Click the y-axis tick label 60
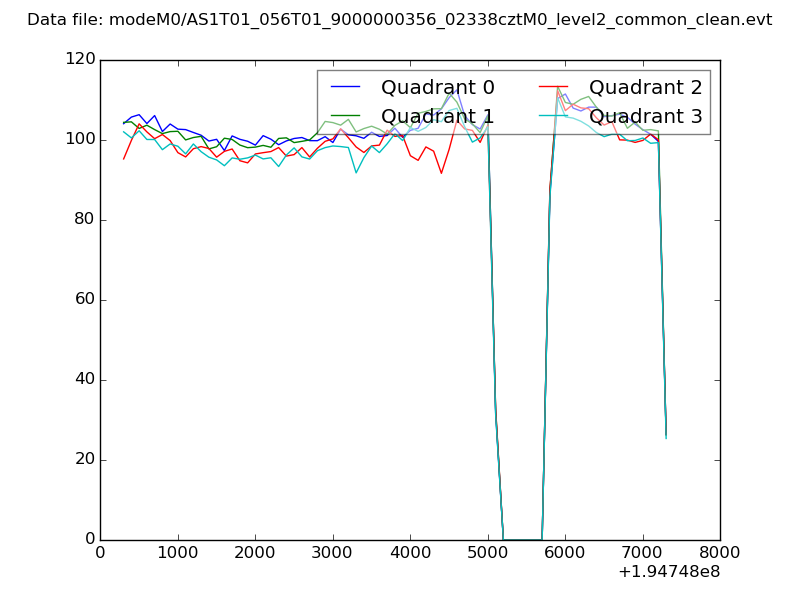800x600 pixels. (85, 300)
